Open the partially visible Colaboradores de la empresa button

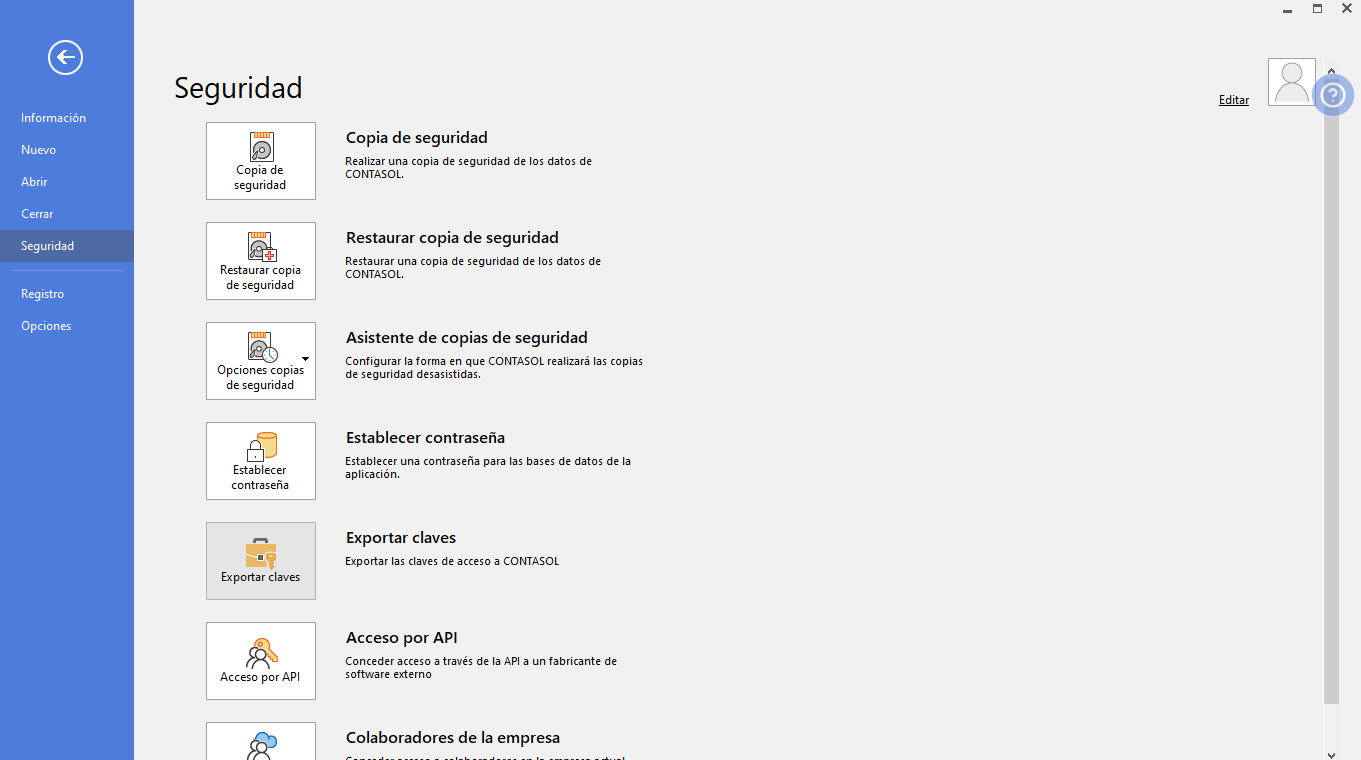261,741
